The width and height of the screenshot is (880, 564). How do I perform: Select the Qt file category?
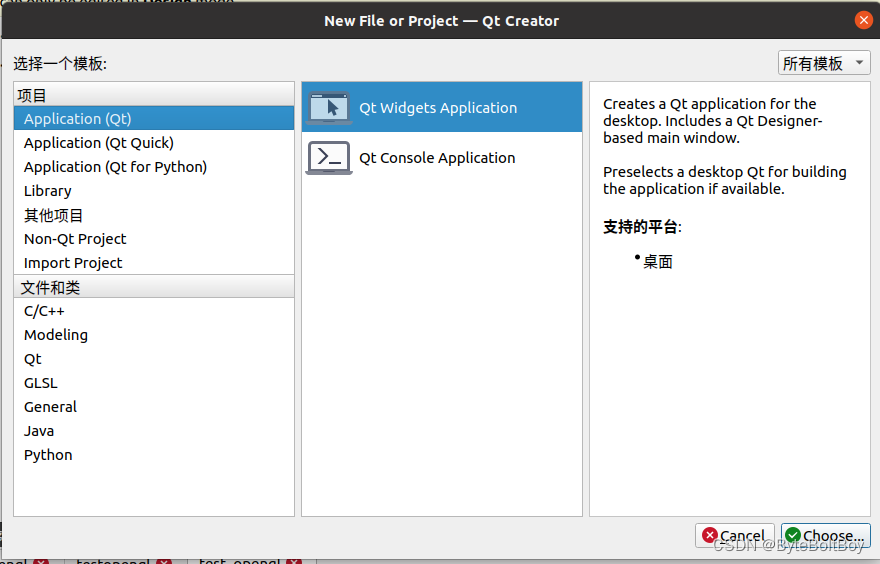click(x=154, y=359)
